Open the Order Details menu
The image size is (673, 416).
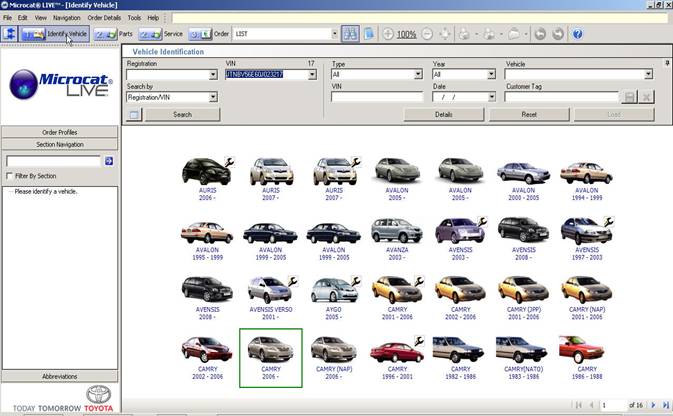pyautogui.click(x=104, y=18)
